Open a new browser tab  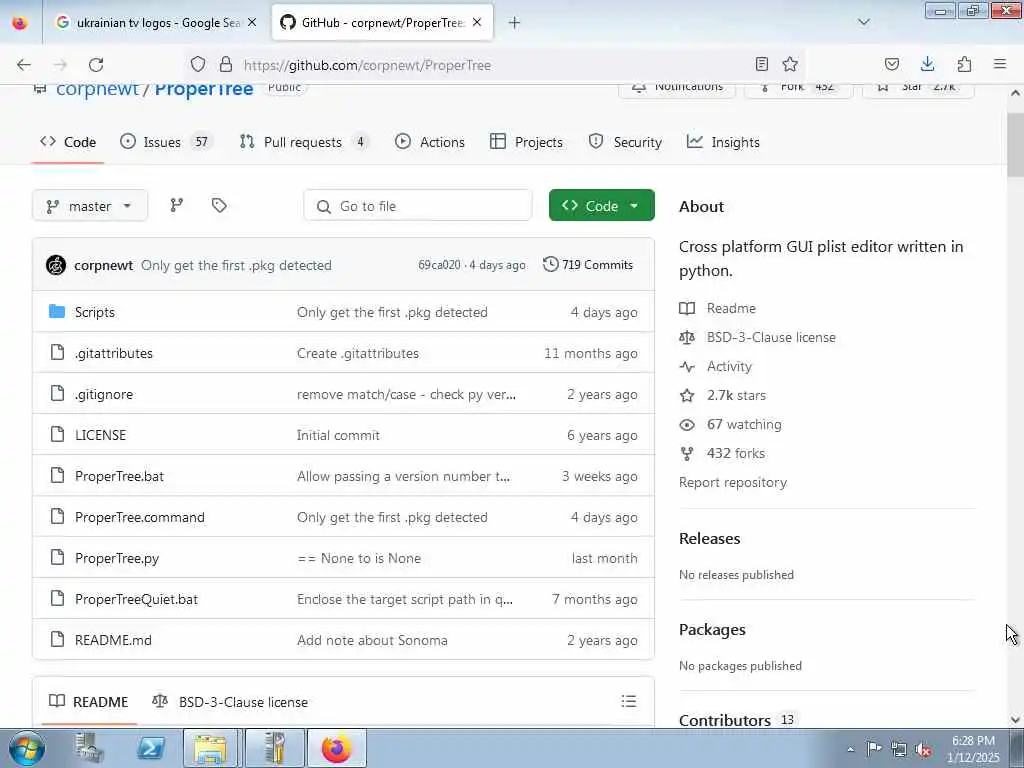click(515, 23)
